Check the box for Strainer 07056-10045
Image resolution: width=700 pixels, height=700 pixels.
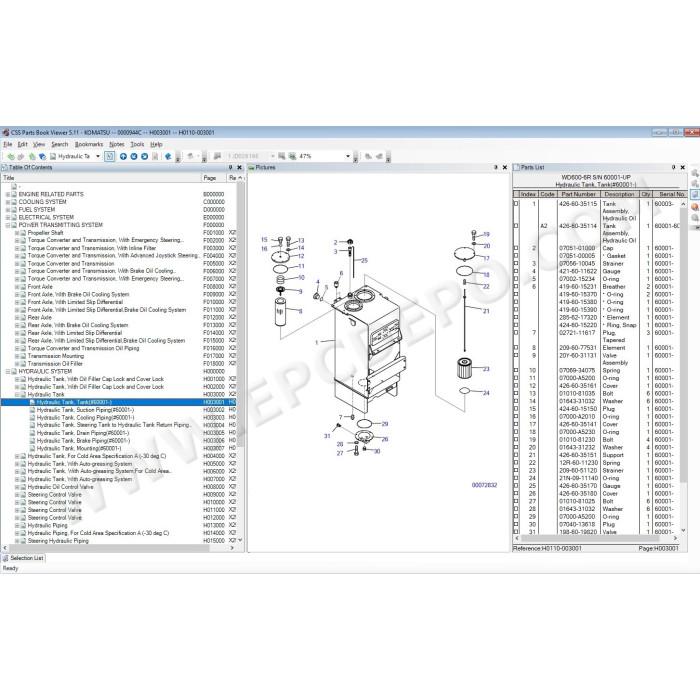click(x=516, y=263)
